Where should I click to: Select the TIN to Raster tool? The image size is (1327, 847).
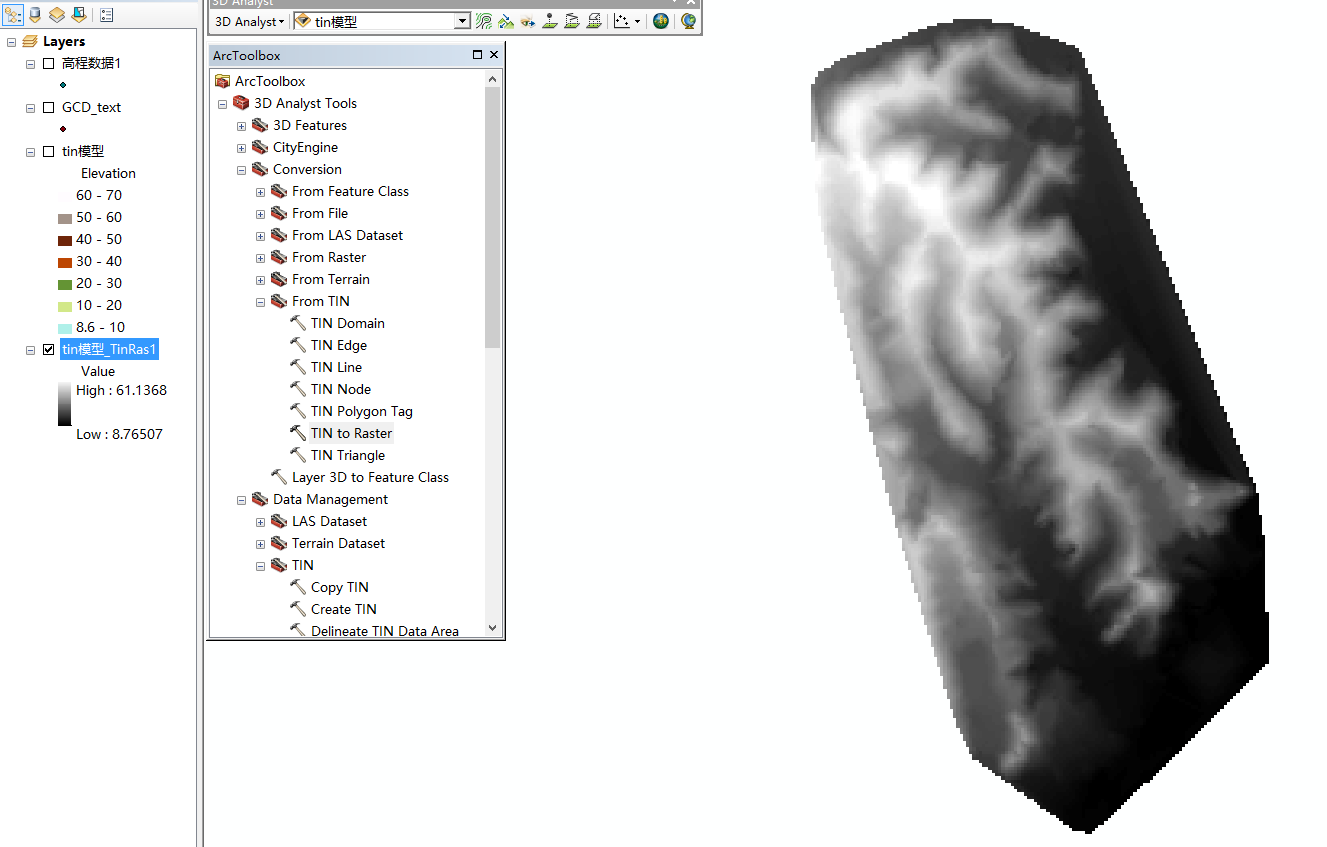pos(351,433)
